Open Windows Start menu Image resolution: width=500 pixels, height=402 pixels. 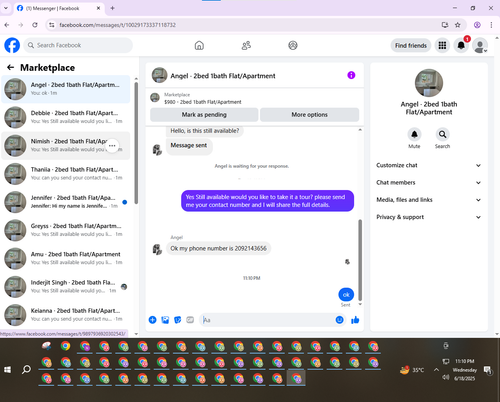click(8, 370)
